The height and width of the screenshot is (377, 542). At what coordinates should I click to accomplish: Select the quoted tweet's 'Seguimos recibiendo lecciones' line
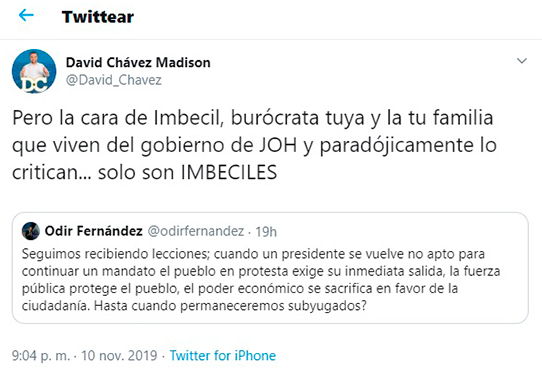pos(115,254)
